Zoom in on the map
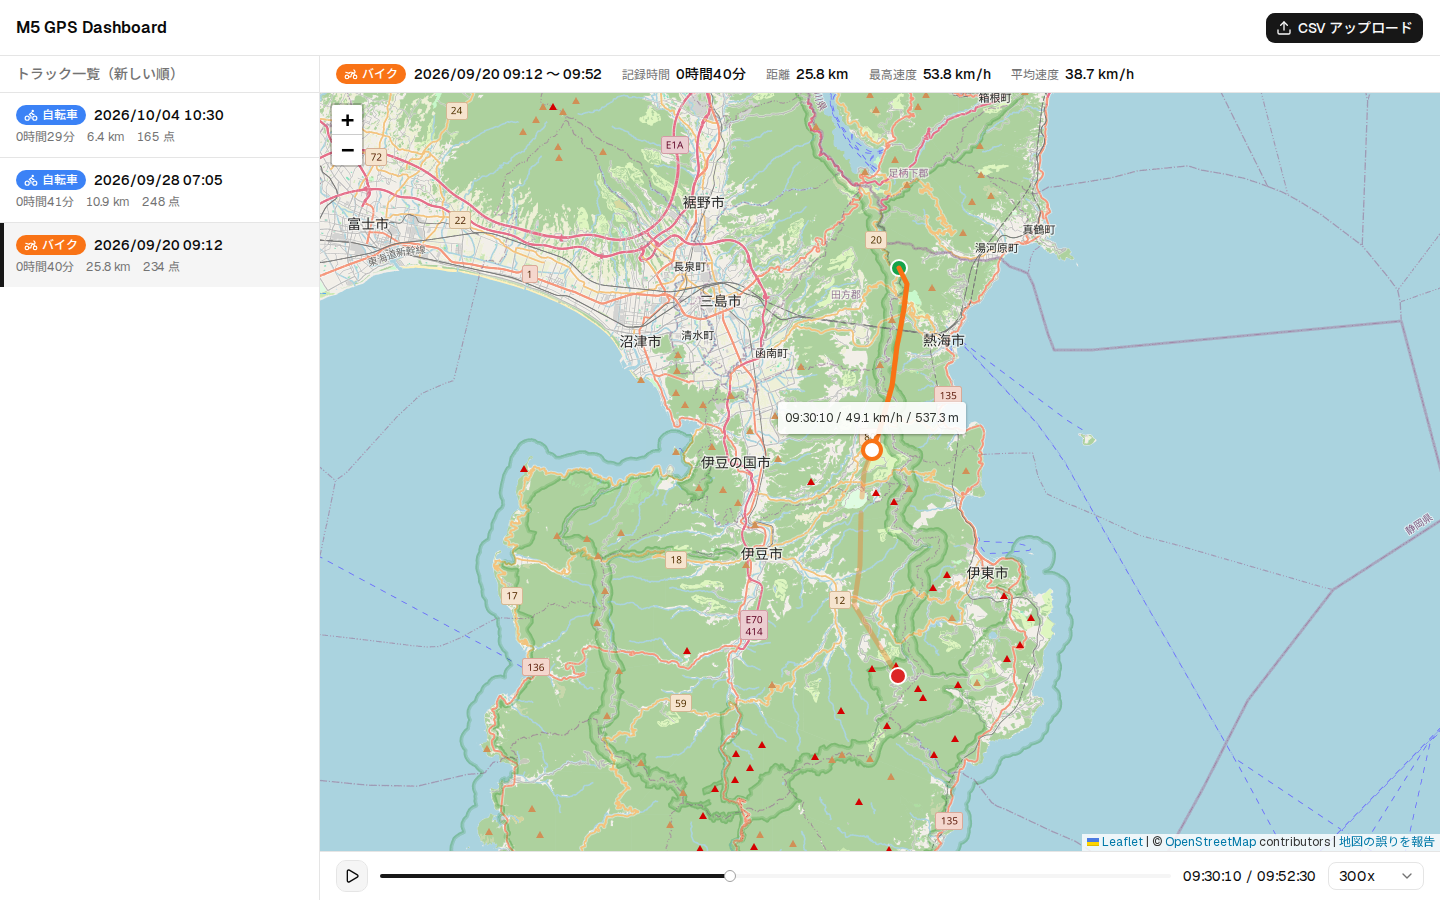The width and height of the screenshot is (1440, 900). (347, 120)
